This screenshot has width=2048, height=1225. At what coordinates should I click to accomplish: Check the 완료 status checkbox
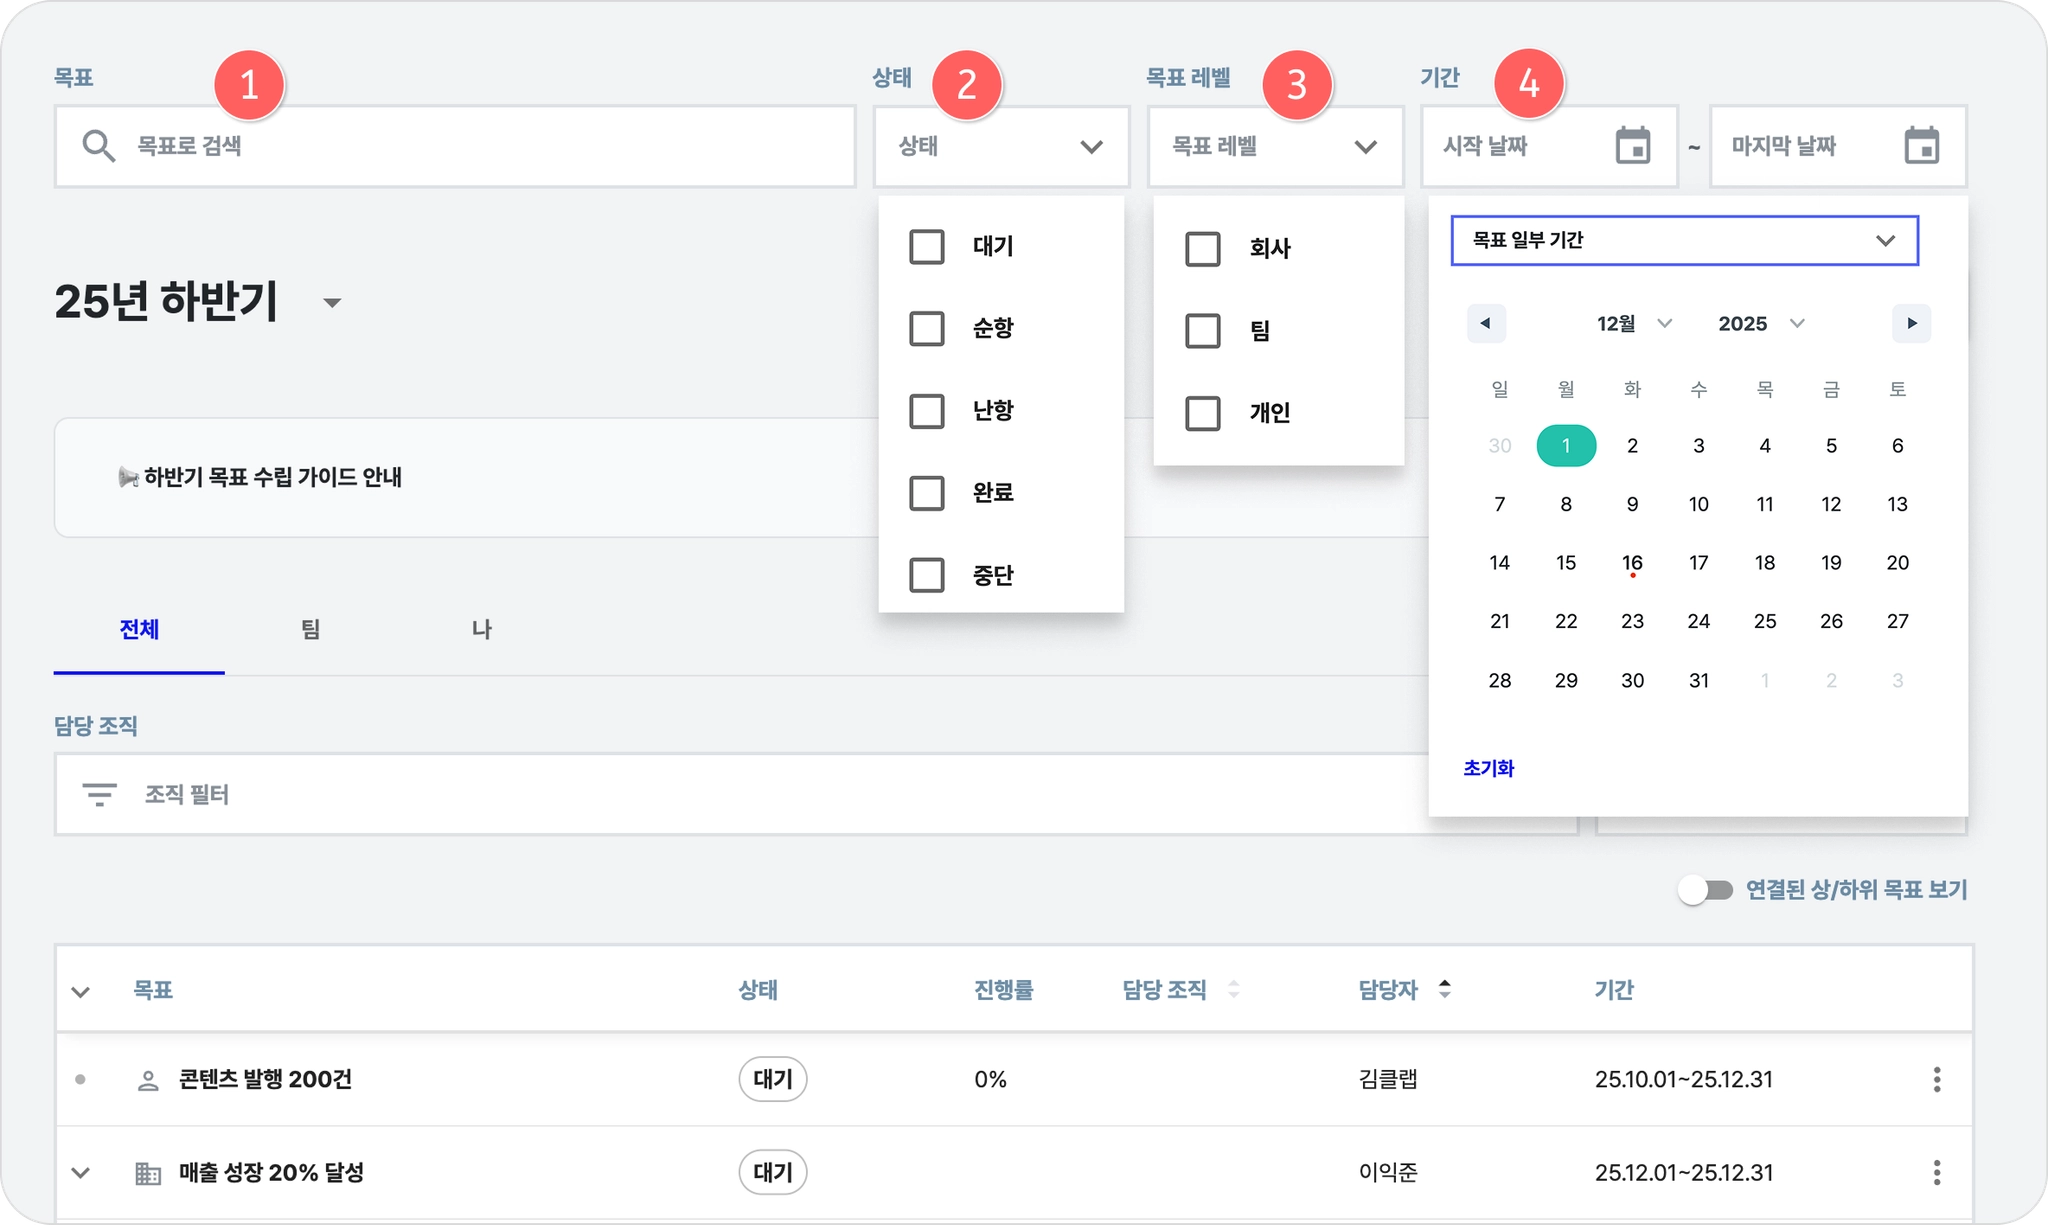point(926,493)
